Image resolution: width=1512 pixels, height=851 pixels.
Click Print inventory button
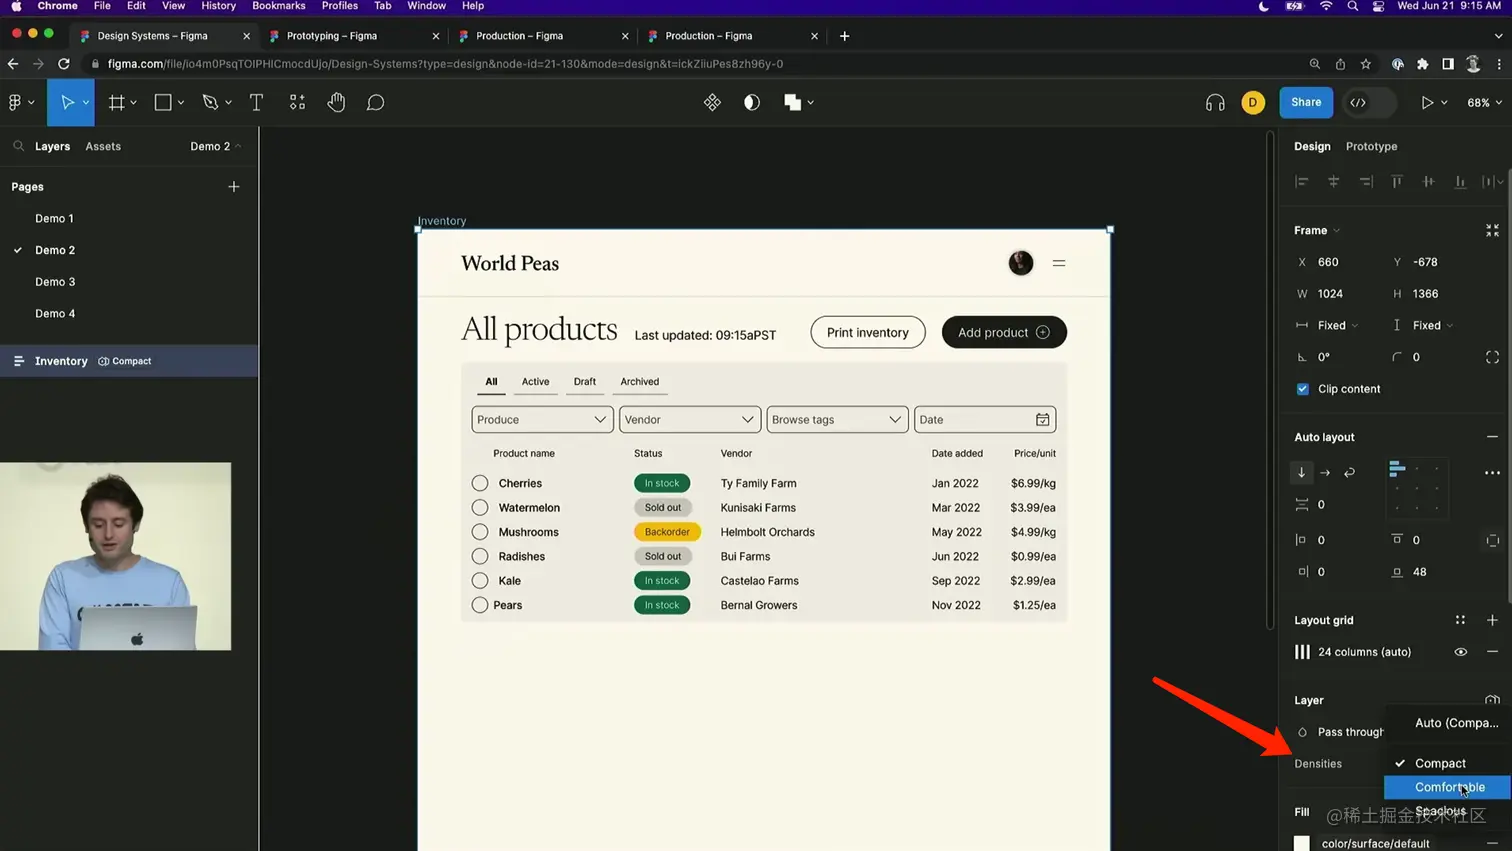click(867, 332)
